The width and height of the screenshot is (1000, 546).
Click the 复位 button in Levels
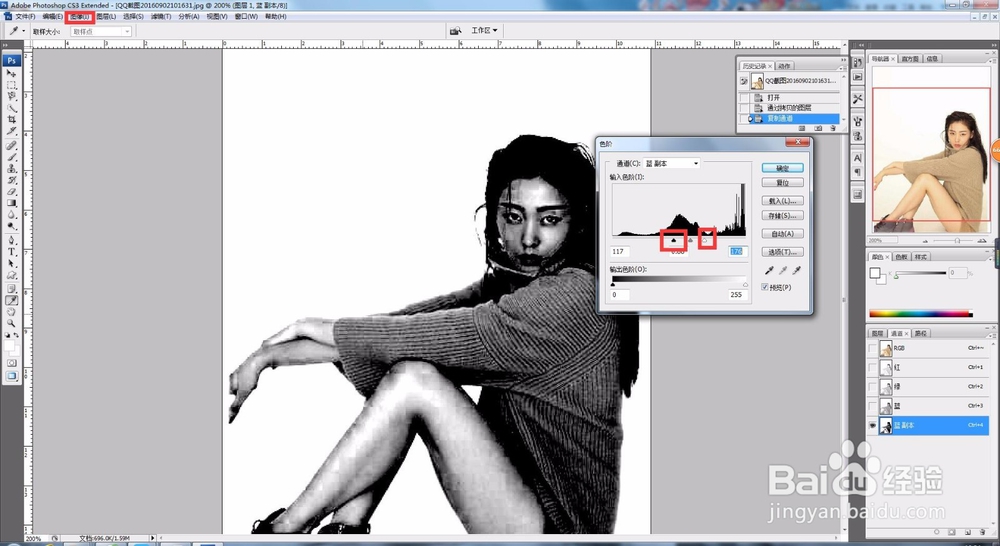(x=783, y=183)
